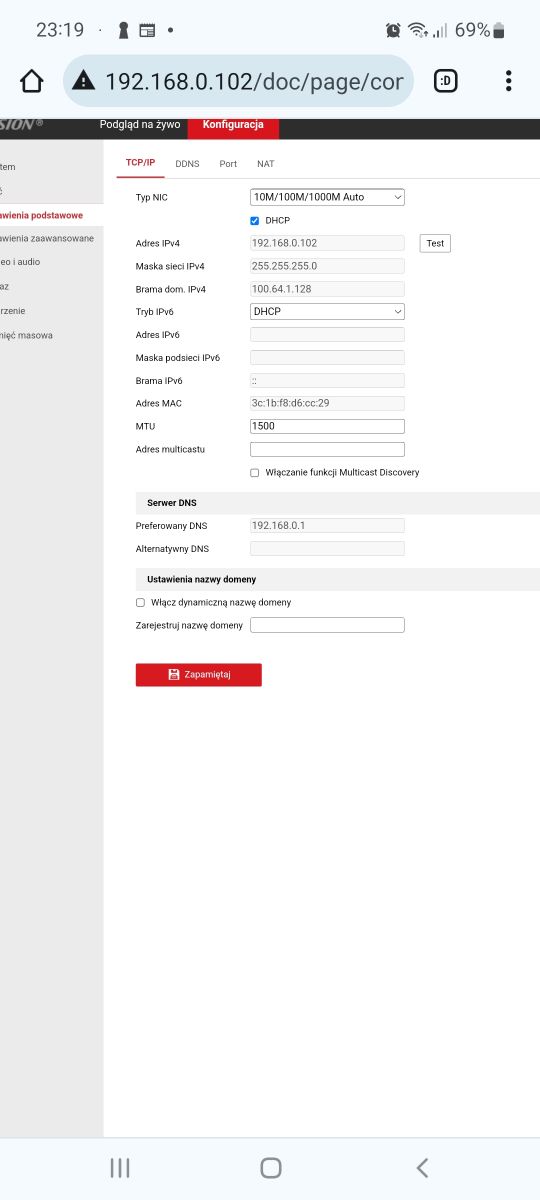540x1200 pixels.
Task: Enable Multicast Discovery checkbox
Action: (x=255, y=472)
